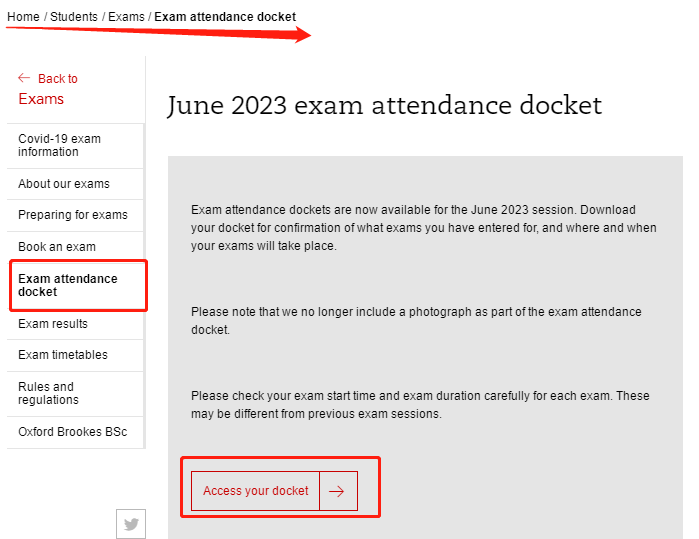
Task: Click the bold Exam attendance docket breadcrumb
Action: [x=225, y=17]
